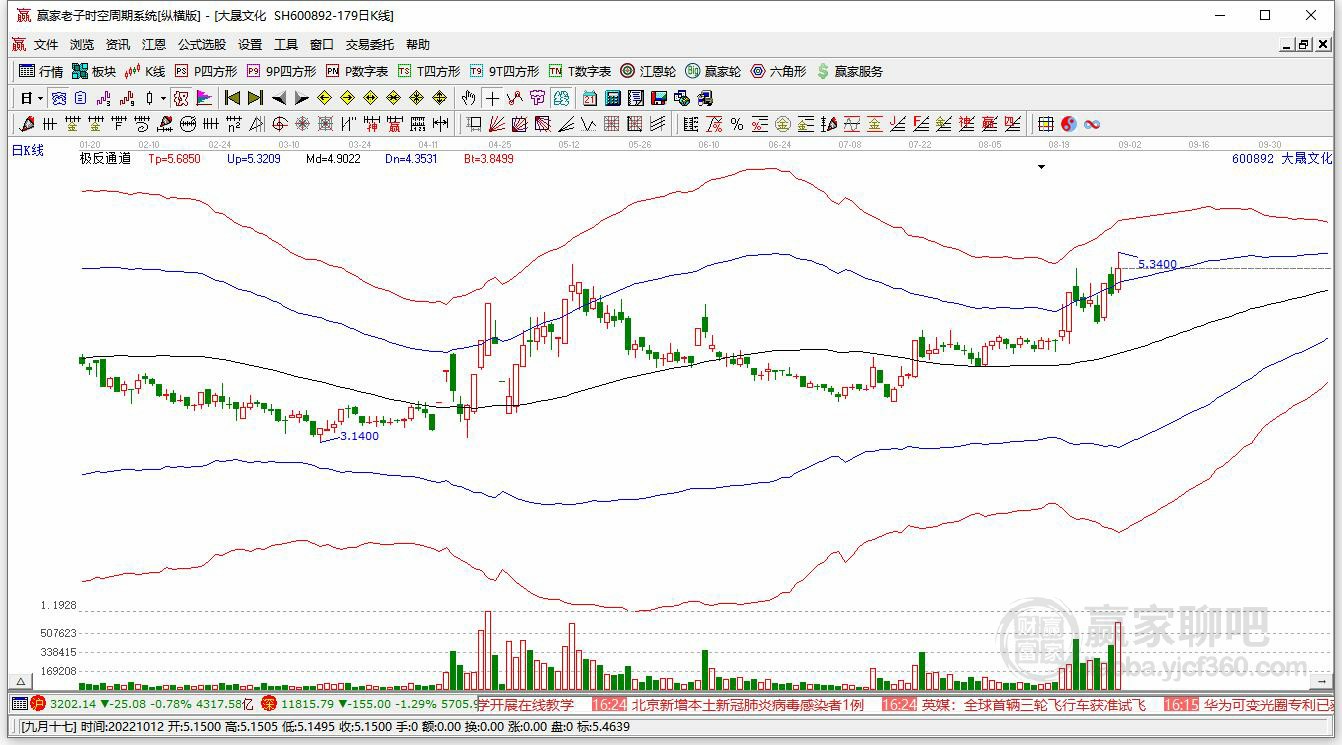The width and height of the screenshot is (1342, 745).
Task: Jump to last bar with skip-forward icon
Action: point(256,98)
